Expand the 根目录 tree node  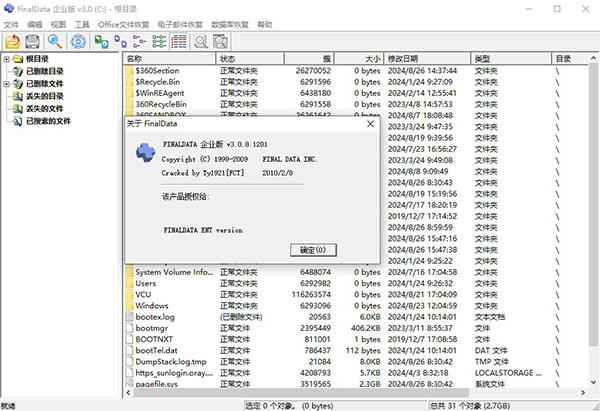pos(6,59)
